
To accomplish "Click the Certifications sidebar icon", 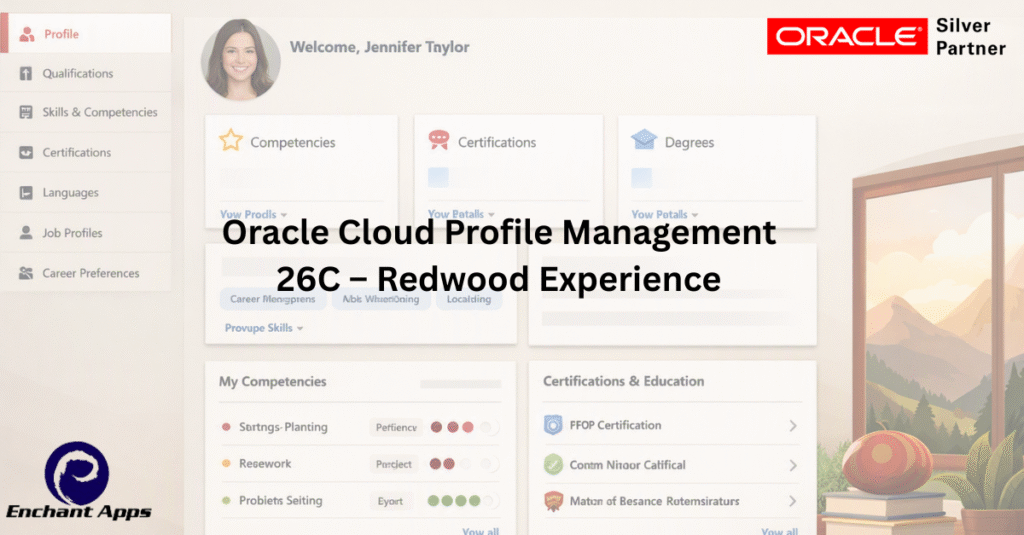I will click(25, 153).
